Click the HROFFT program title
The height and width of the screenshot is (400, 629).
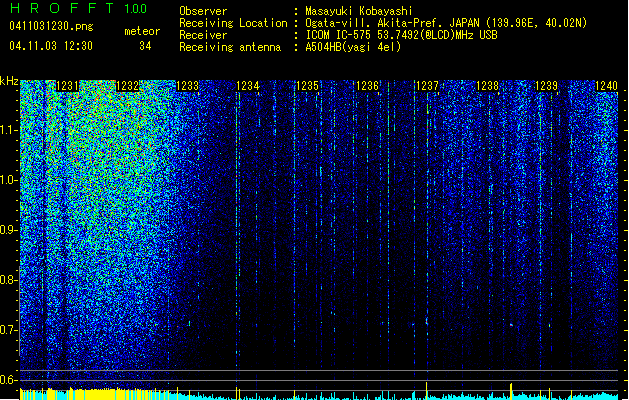pos(62,8)
